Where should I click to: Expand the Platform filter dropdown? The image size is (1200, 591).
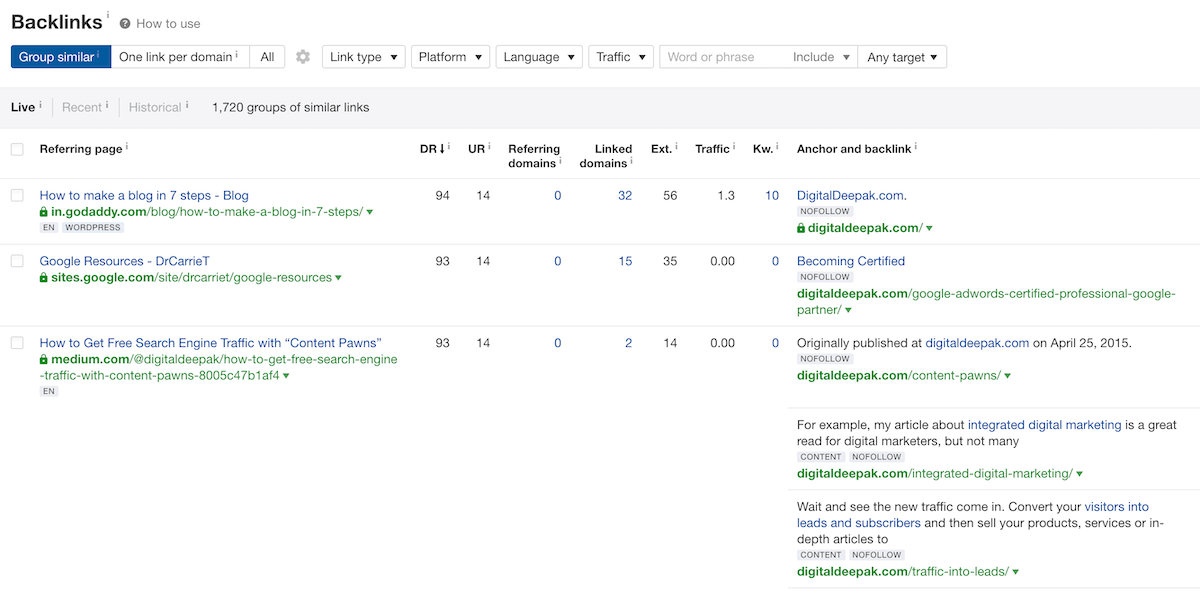pyautogui.click(x=450, y=57)
